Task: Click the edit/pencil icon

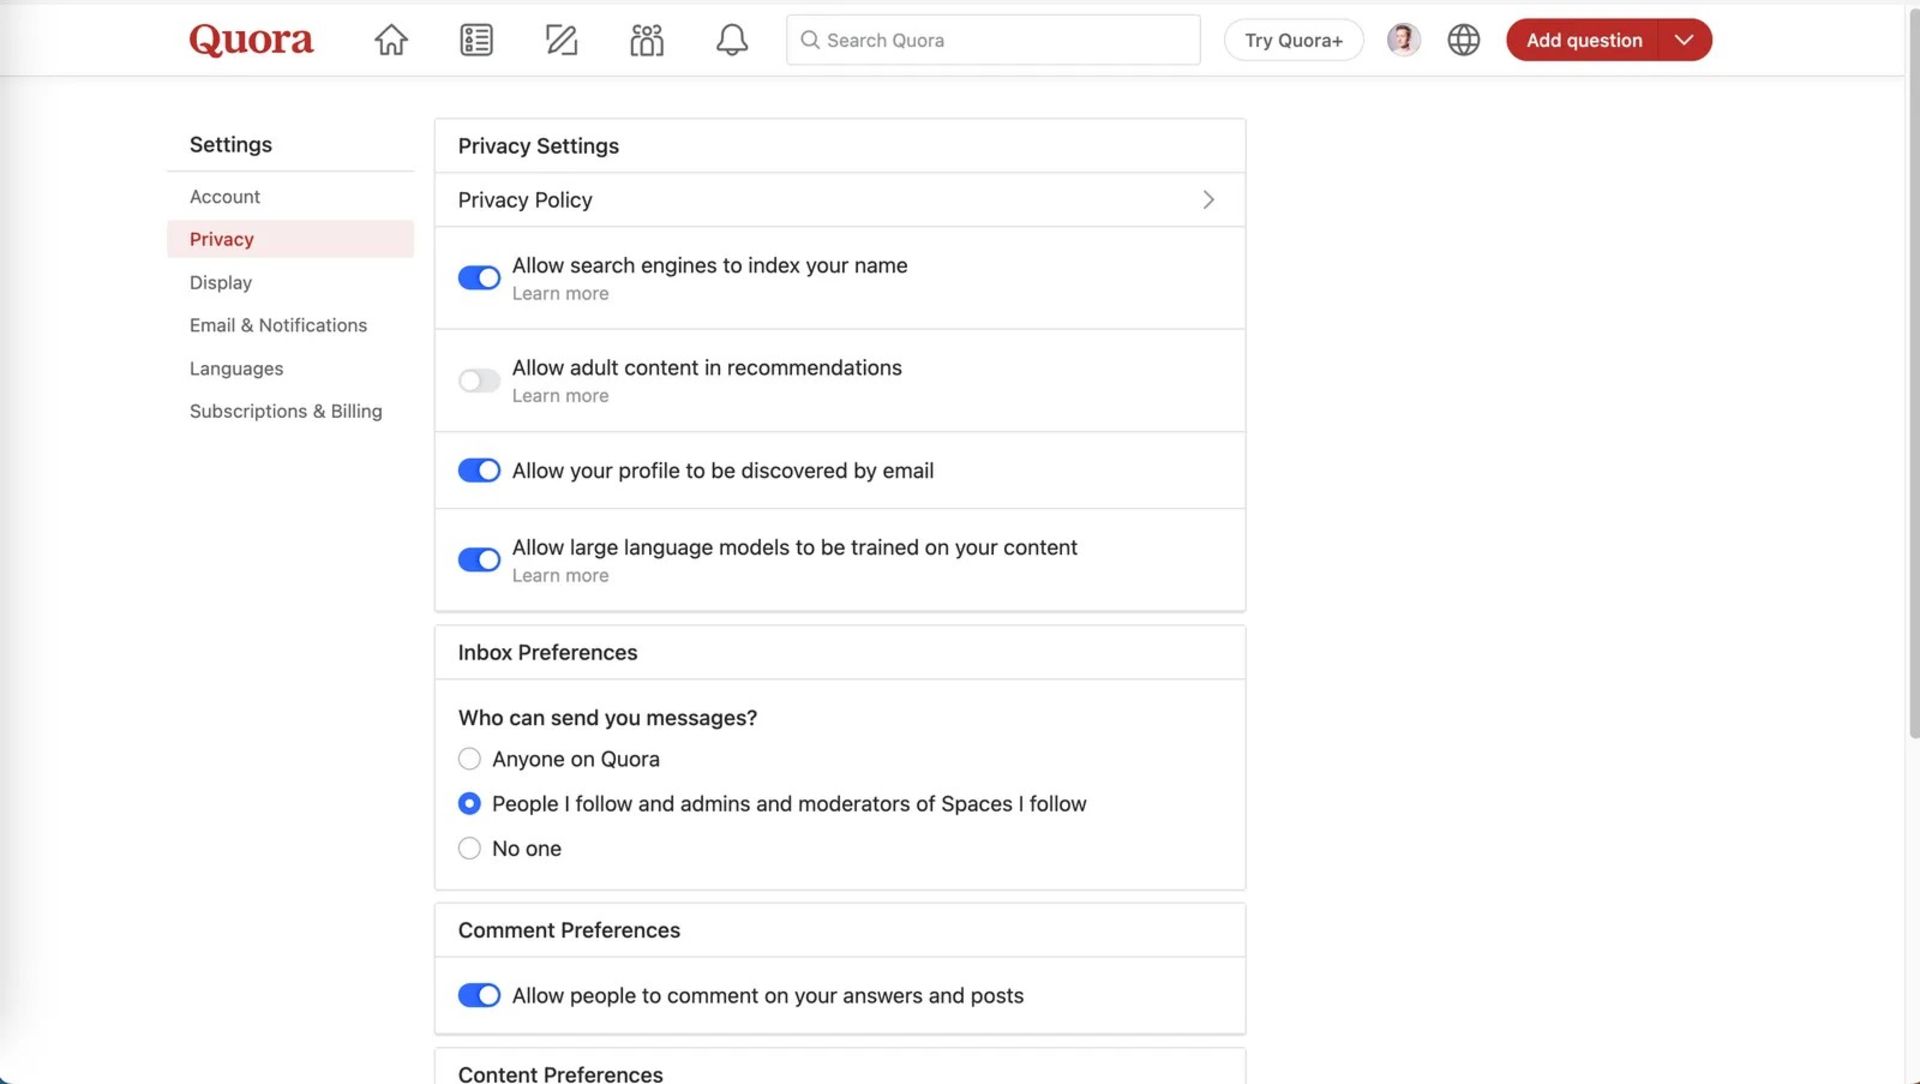Action: click(x=560, y=40)
